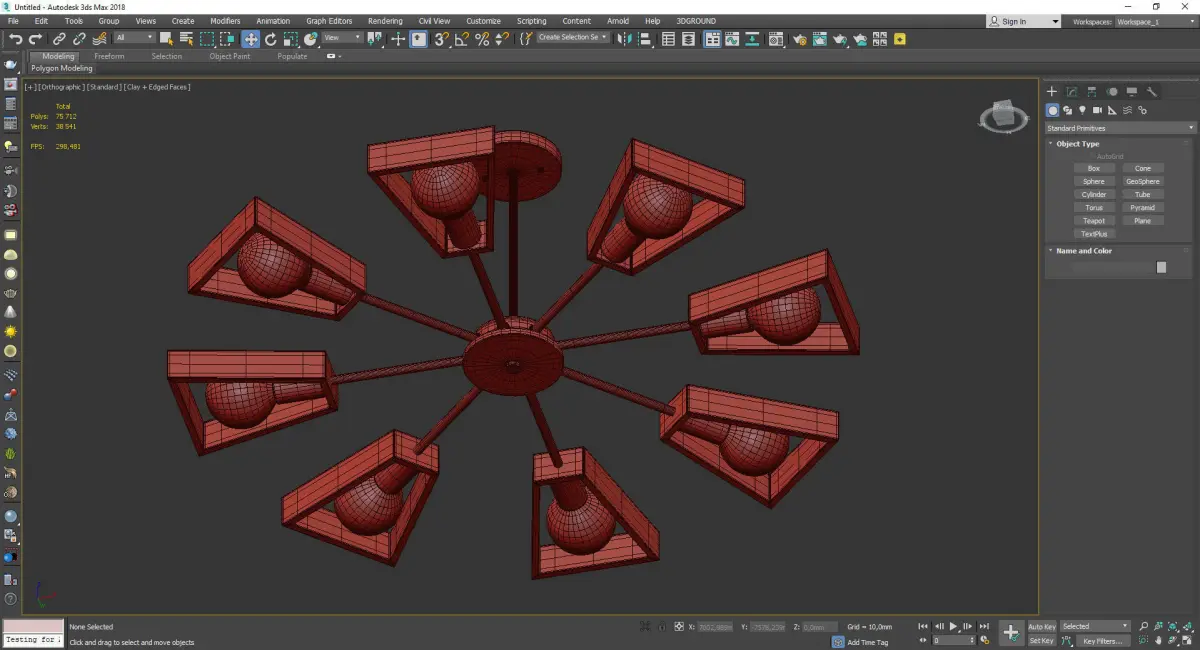Open the 3DGROUND menu
Image resolution: width=1200 pixels, height=650 pixels.
click(x=694, y=21)
